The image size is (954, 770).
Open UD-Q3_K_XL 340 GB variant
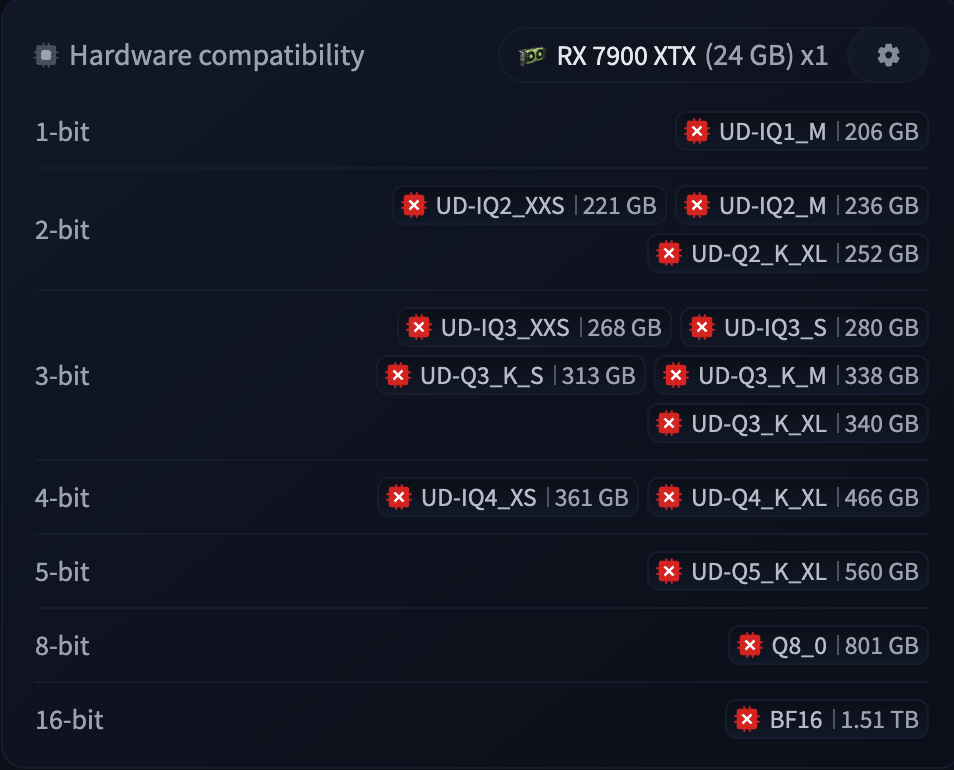(x=788, y=423)
